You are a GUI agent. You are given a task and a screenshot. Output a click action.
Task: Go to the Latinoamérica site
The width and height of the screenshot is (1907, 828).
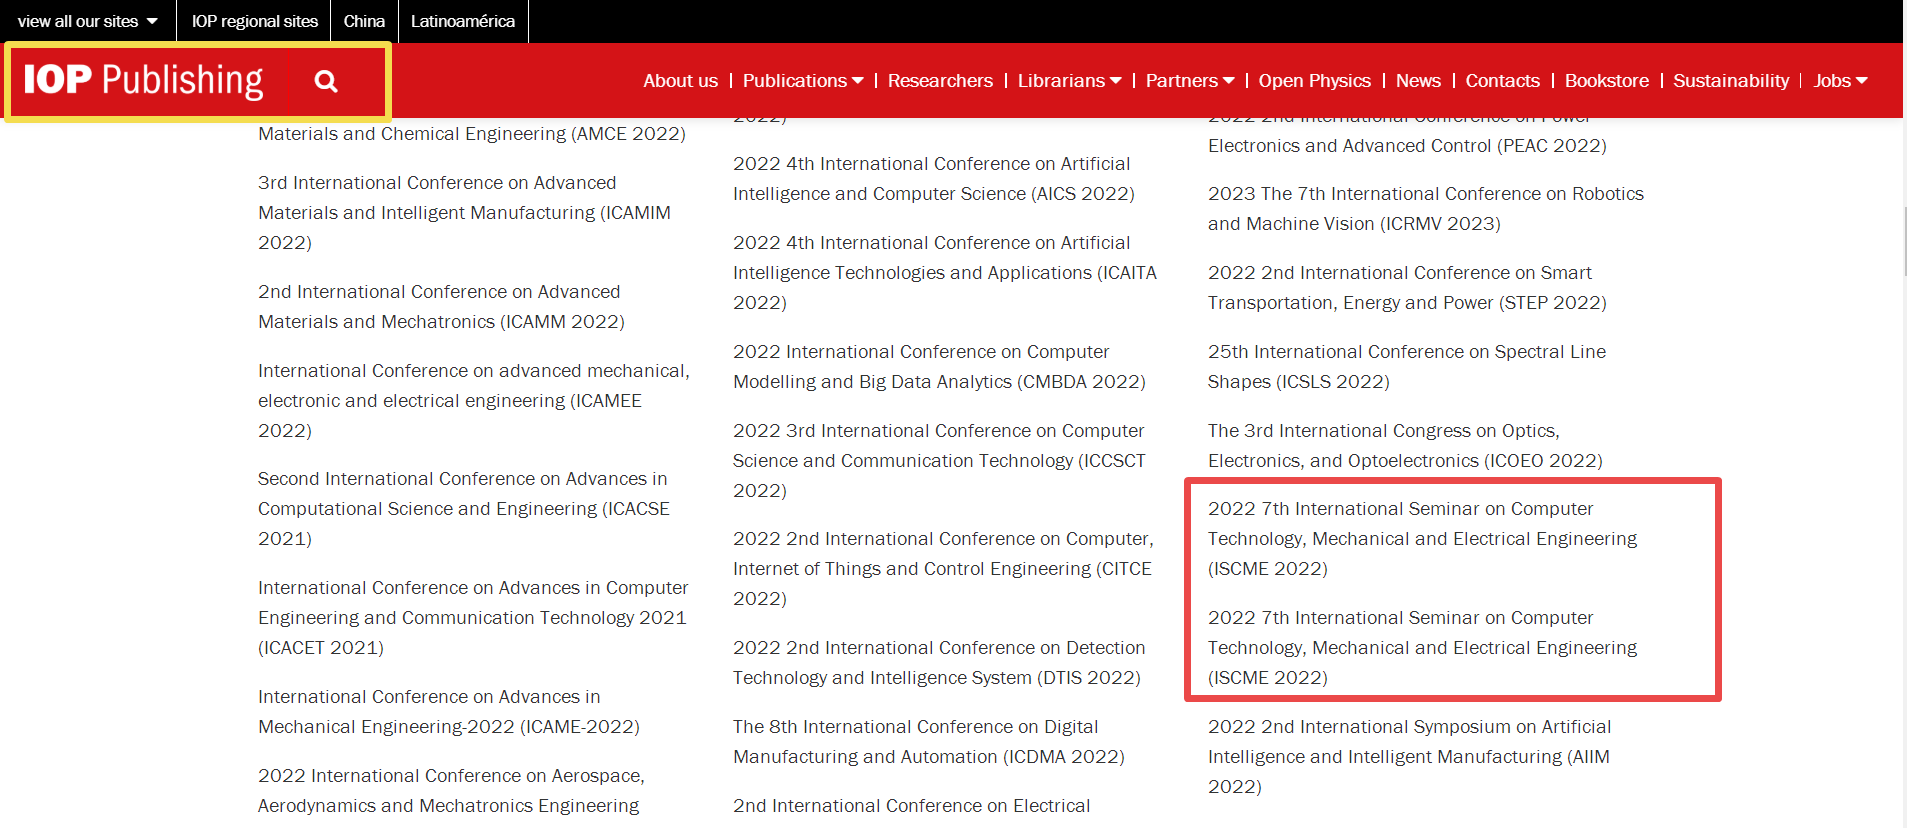[463, 21]
